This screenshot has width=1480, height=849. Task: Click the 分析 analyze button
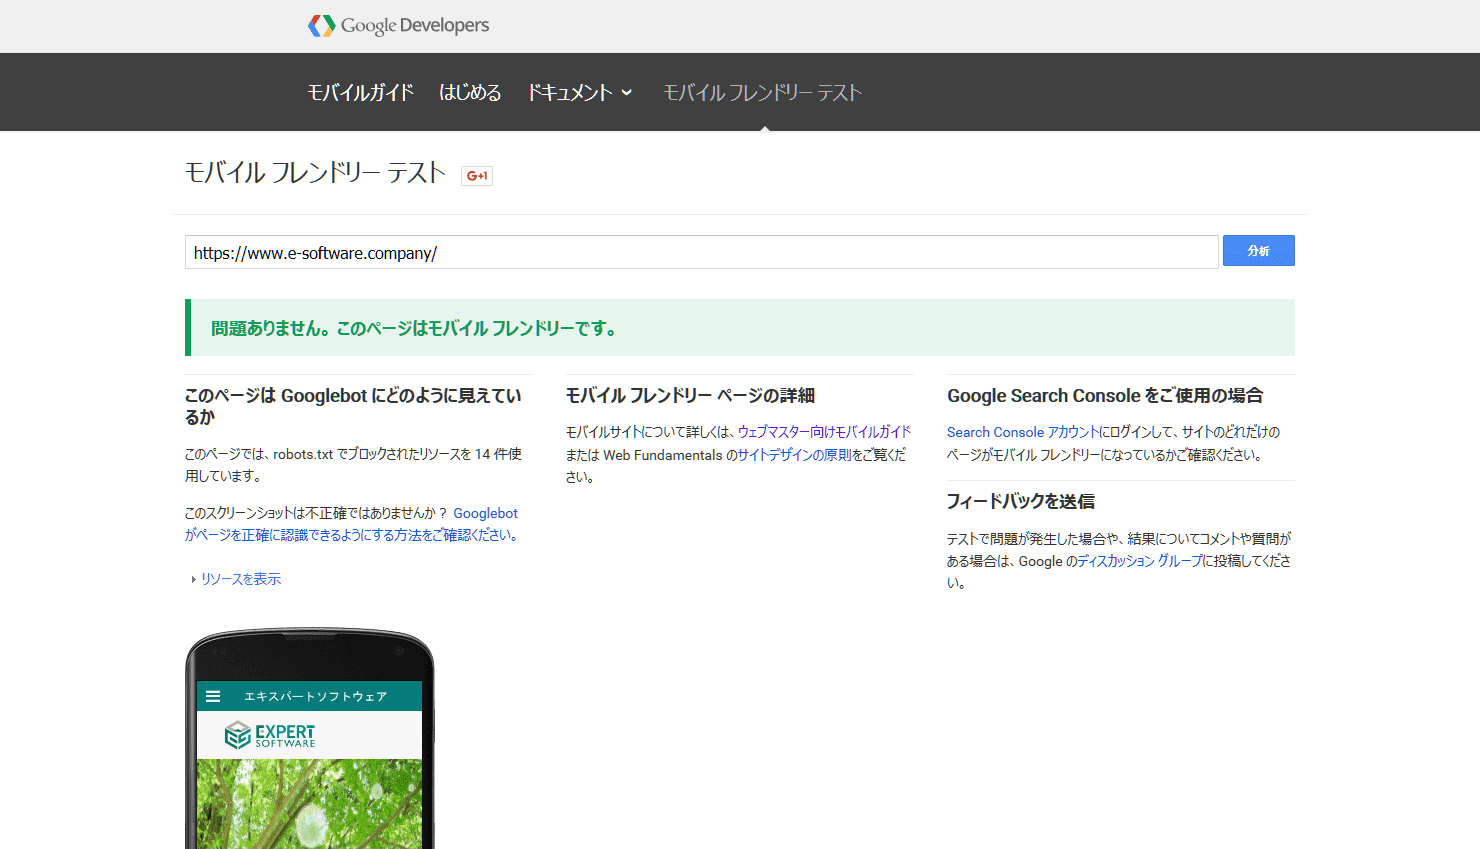coord(1258,251)
